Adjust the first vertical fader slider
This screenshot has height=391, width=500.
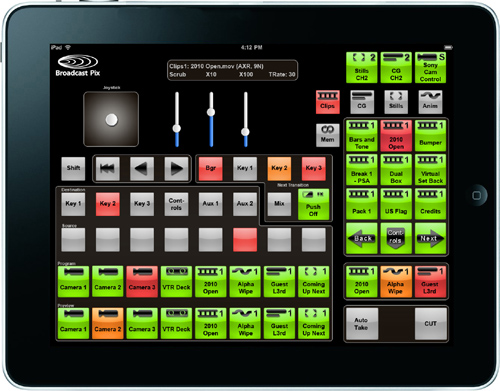click(177, 128)
